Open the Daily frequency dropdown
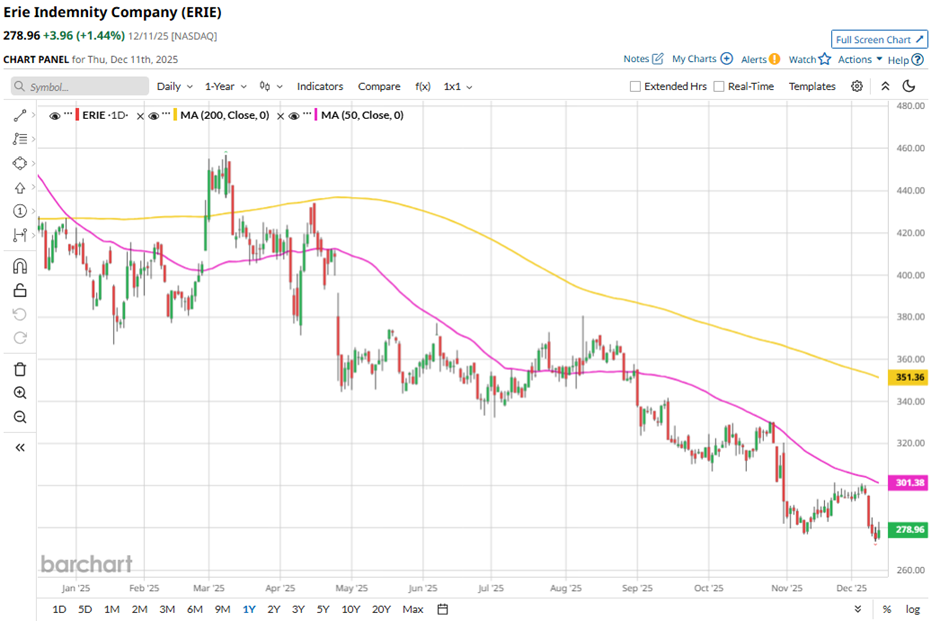 pos(174,87)
